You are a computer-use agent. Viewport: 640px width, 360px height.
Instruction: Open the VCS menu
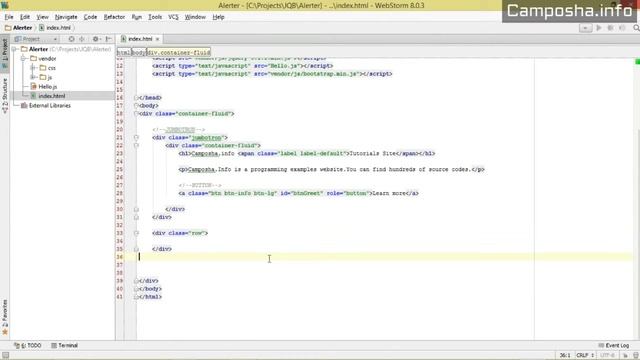tap(173, 17)
